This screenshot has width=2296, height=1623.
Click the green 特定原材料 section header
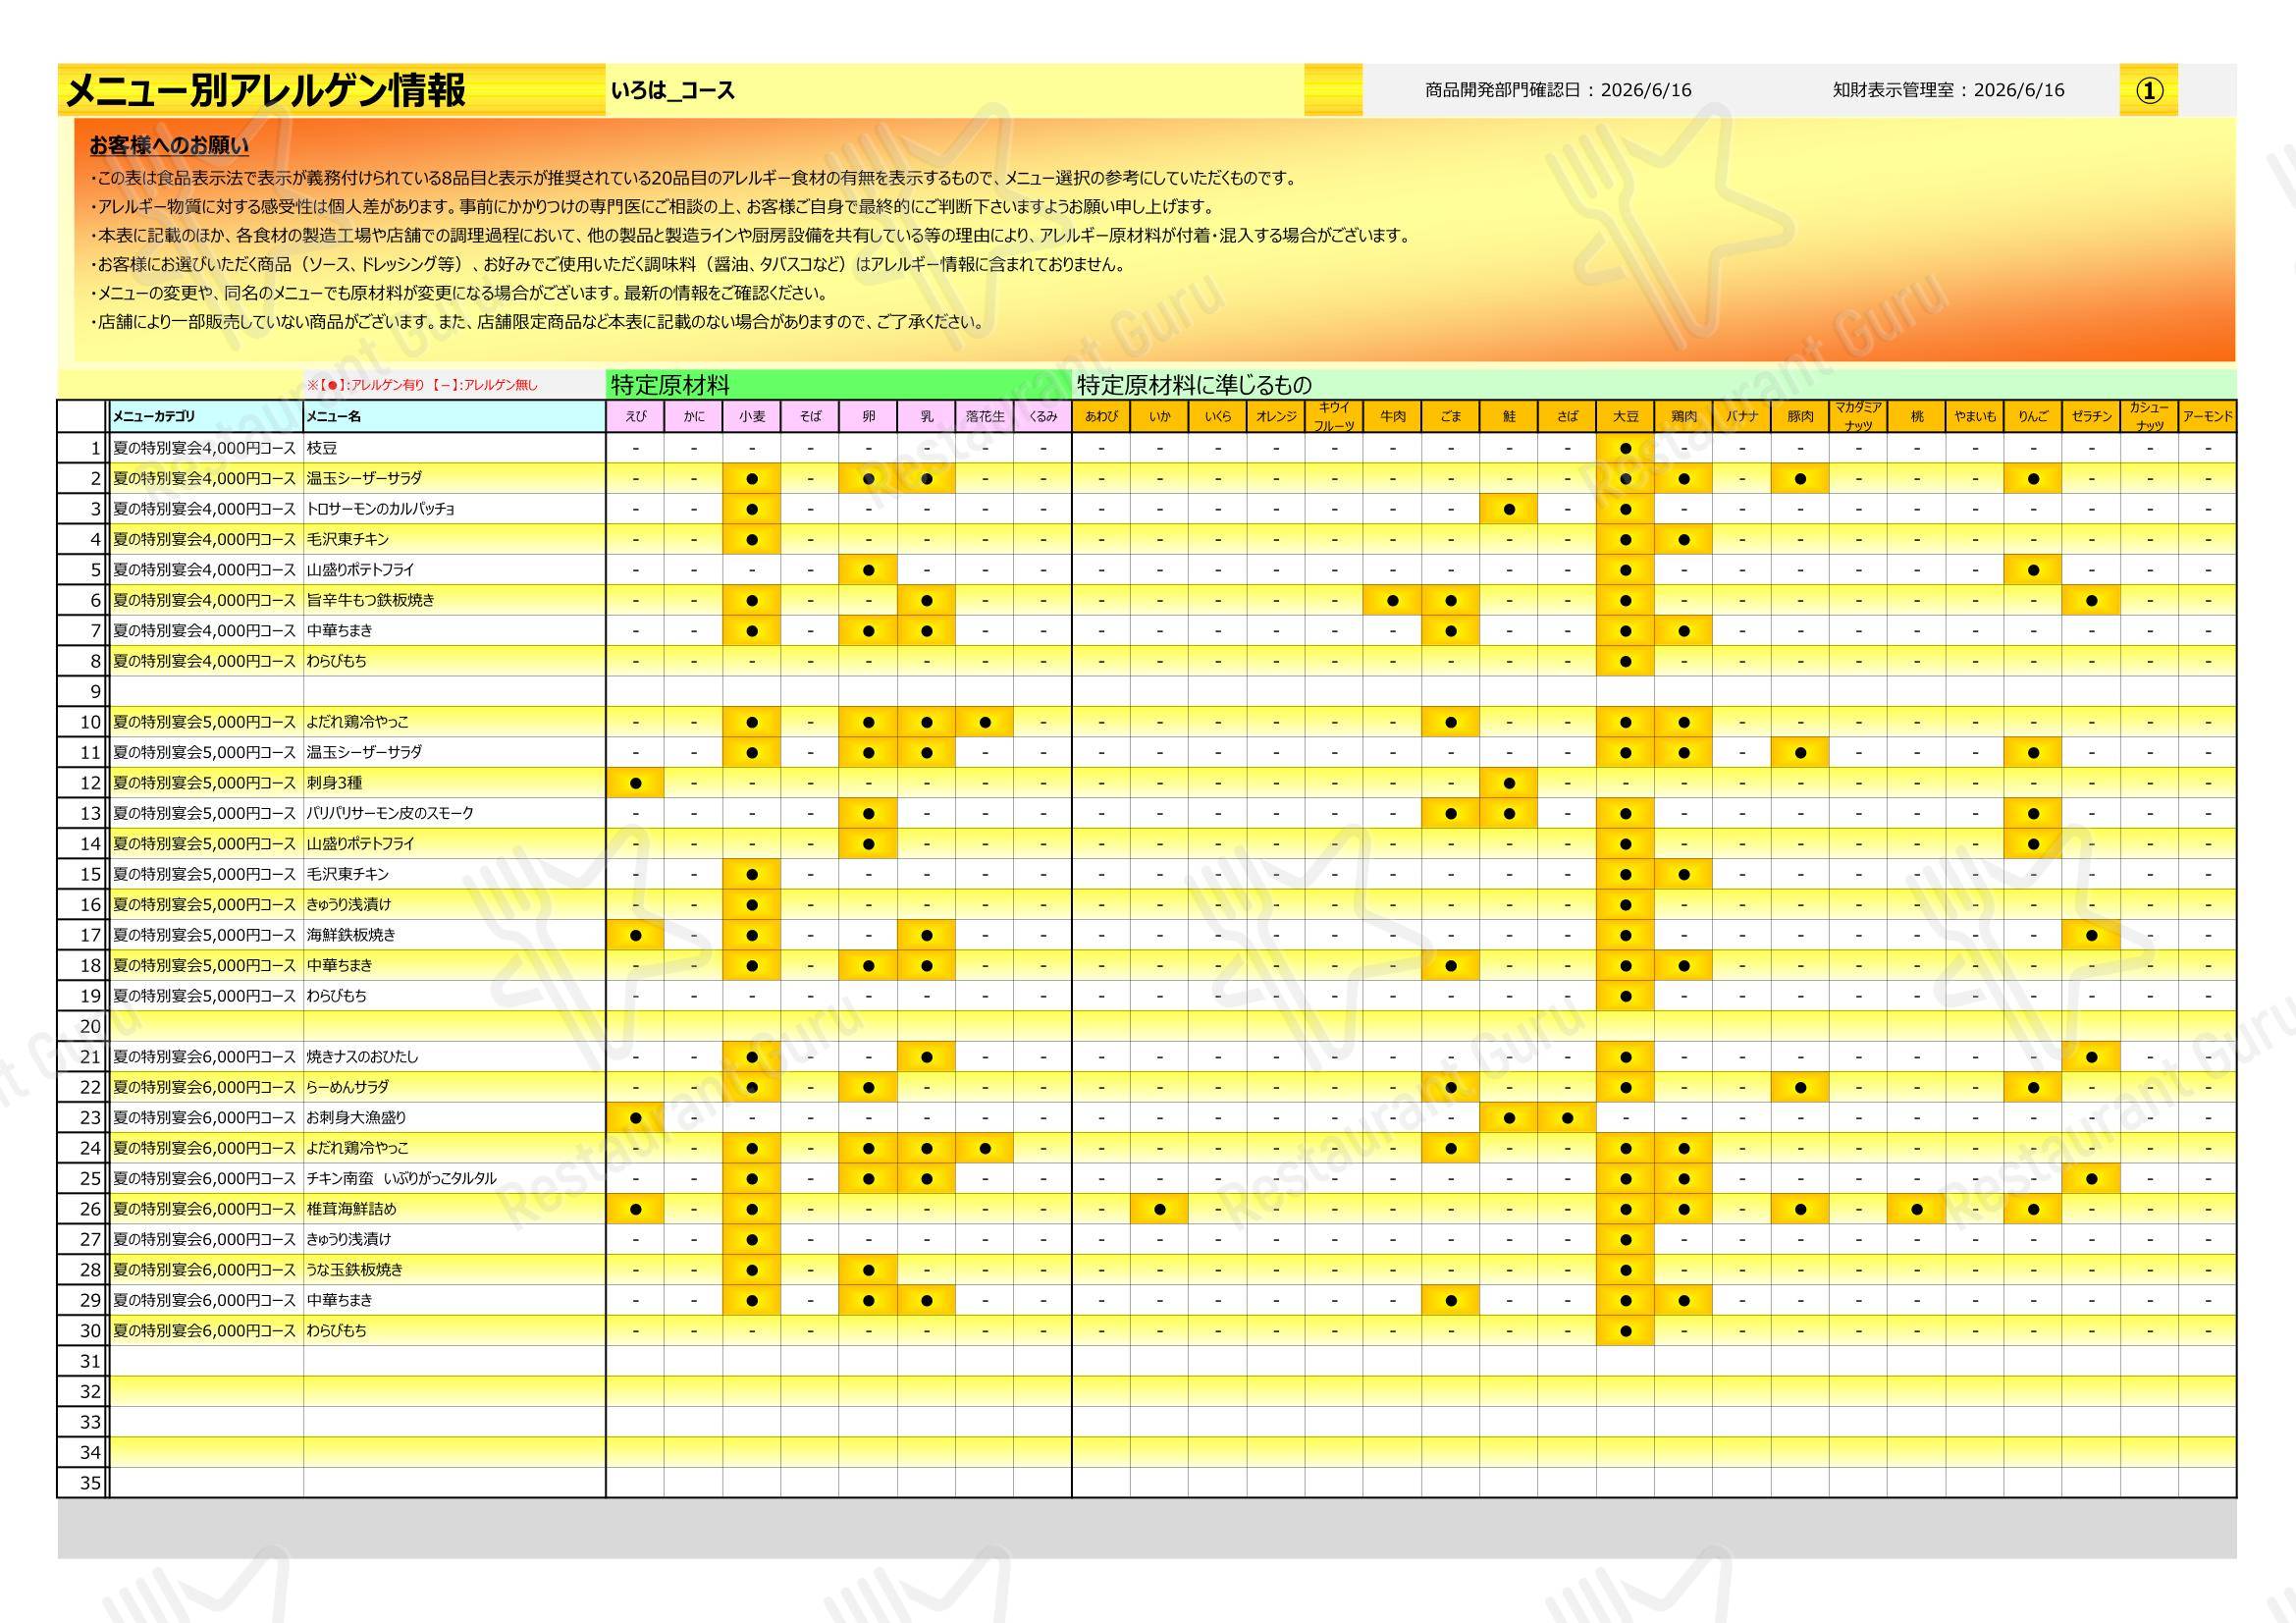pyautogui.click(x=838, y=385)
